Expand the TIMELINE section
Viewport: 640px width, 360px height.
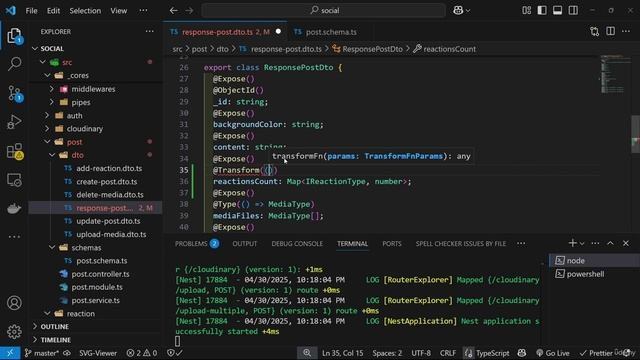tap(35, 340)
